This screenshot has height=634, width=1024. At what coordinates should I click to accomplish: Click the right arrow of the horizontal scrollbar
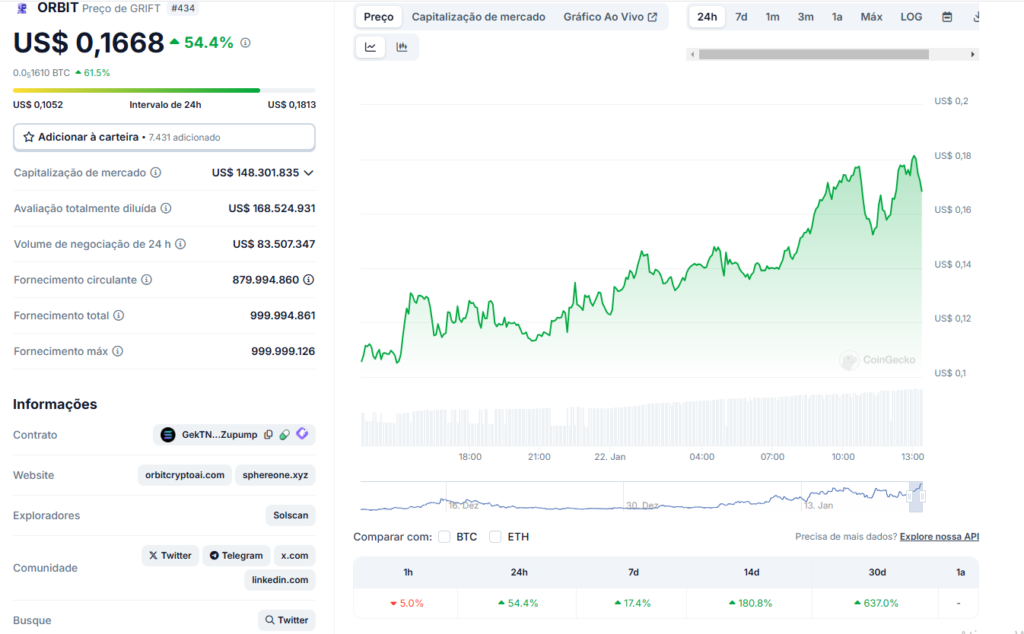[972, 54]
